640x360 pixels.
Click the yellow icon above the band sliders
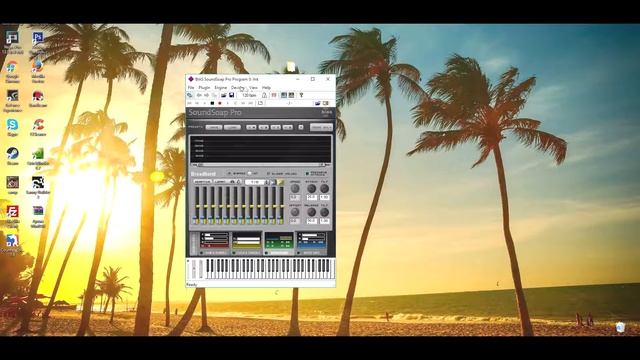point(280,182)
